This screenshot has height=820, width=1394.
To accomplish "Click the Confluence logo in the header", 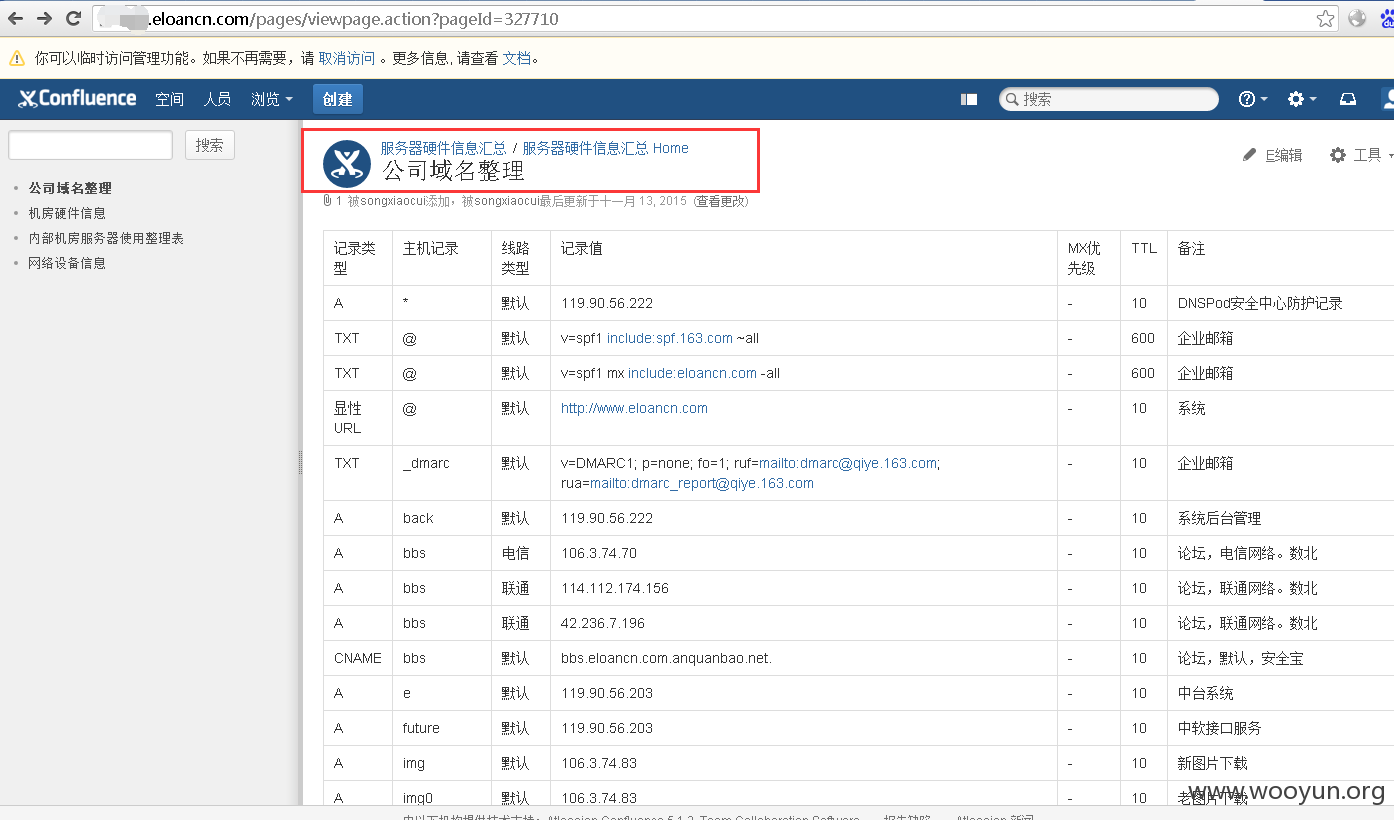I will pyautogui.click(x=78, y=98).
